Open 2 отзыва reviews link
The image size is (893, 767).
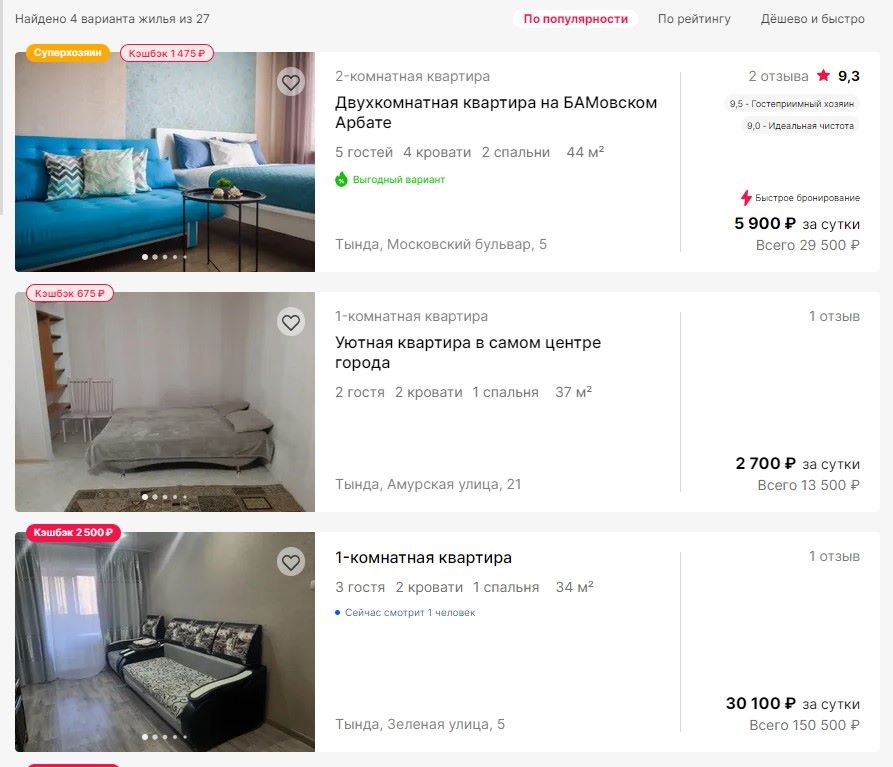[x=778, y=76]
